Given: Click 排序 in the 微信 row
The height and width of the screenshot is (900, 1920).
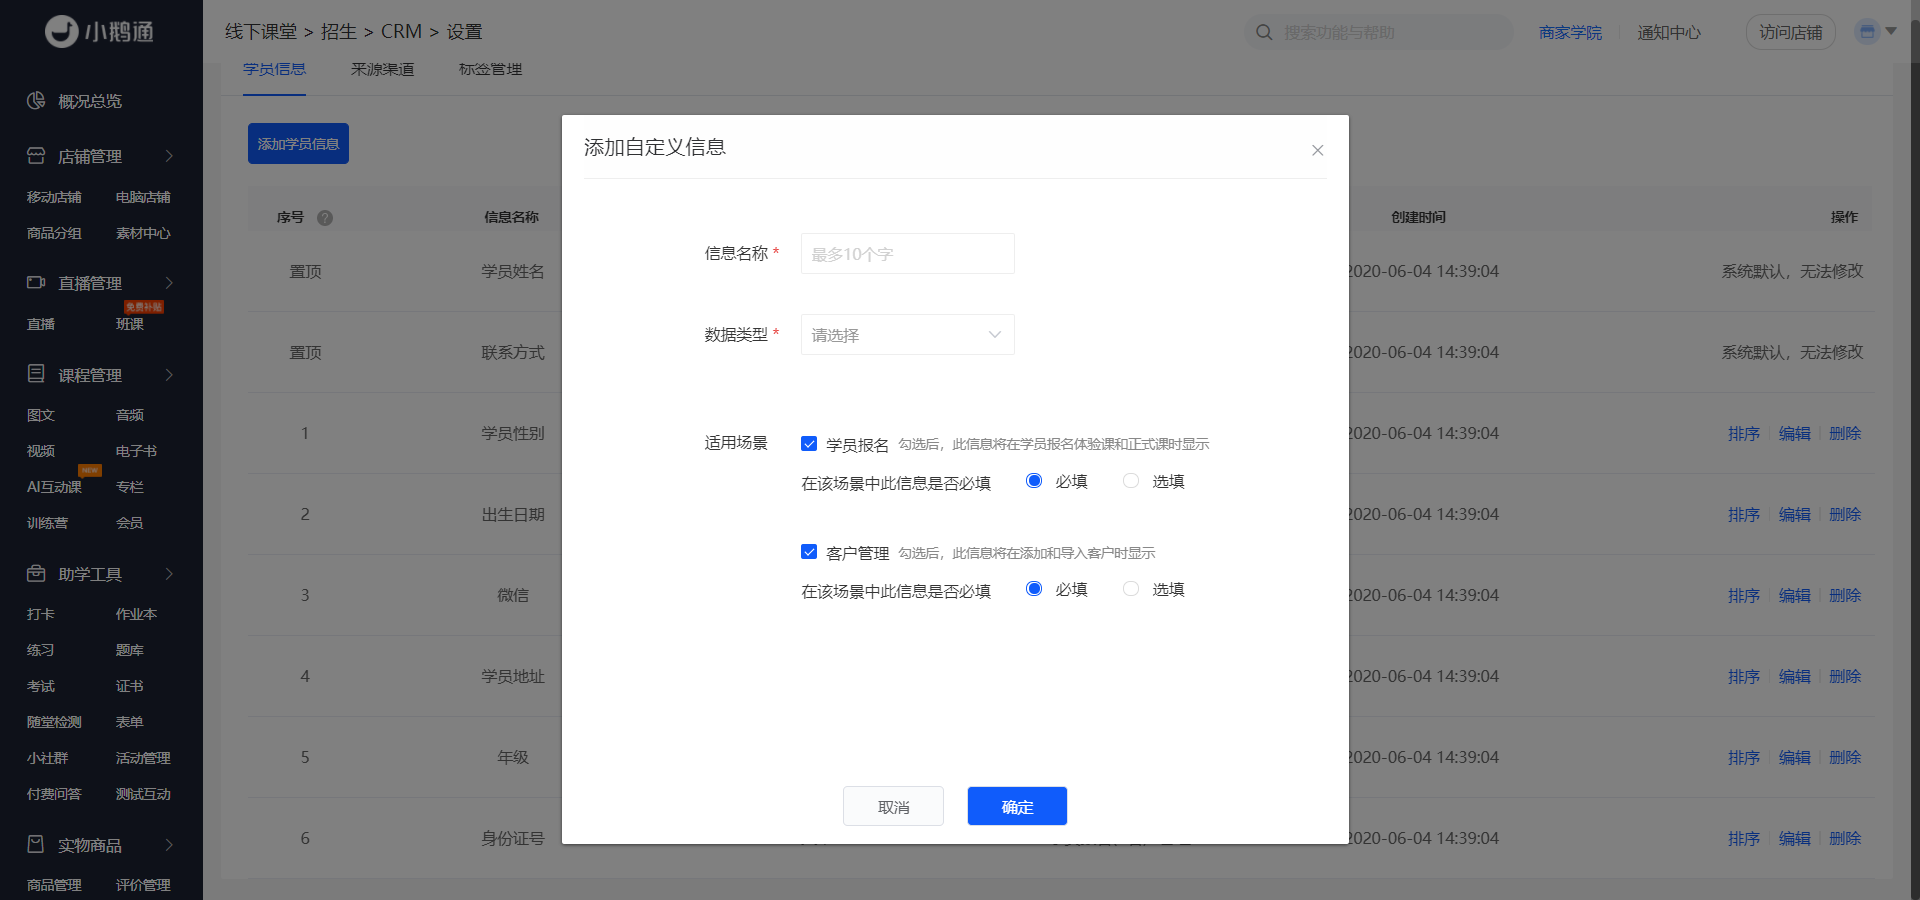Looking at the screenshot, I should [1744, 595].
